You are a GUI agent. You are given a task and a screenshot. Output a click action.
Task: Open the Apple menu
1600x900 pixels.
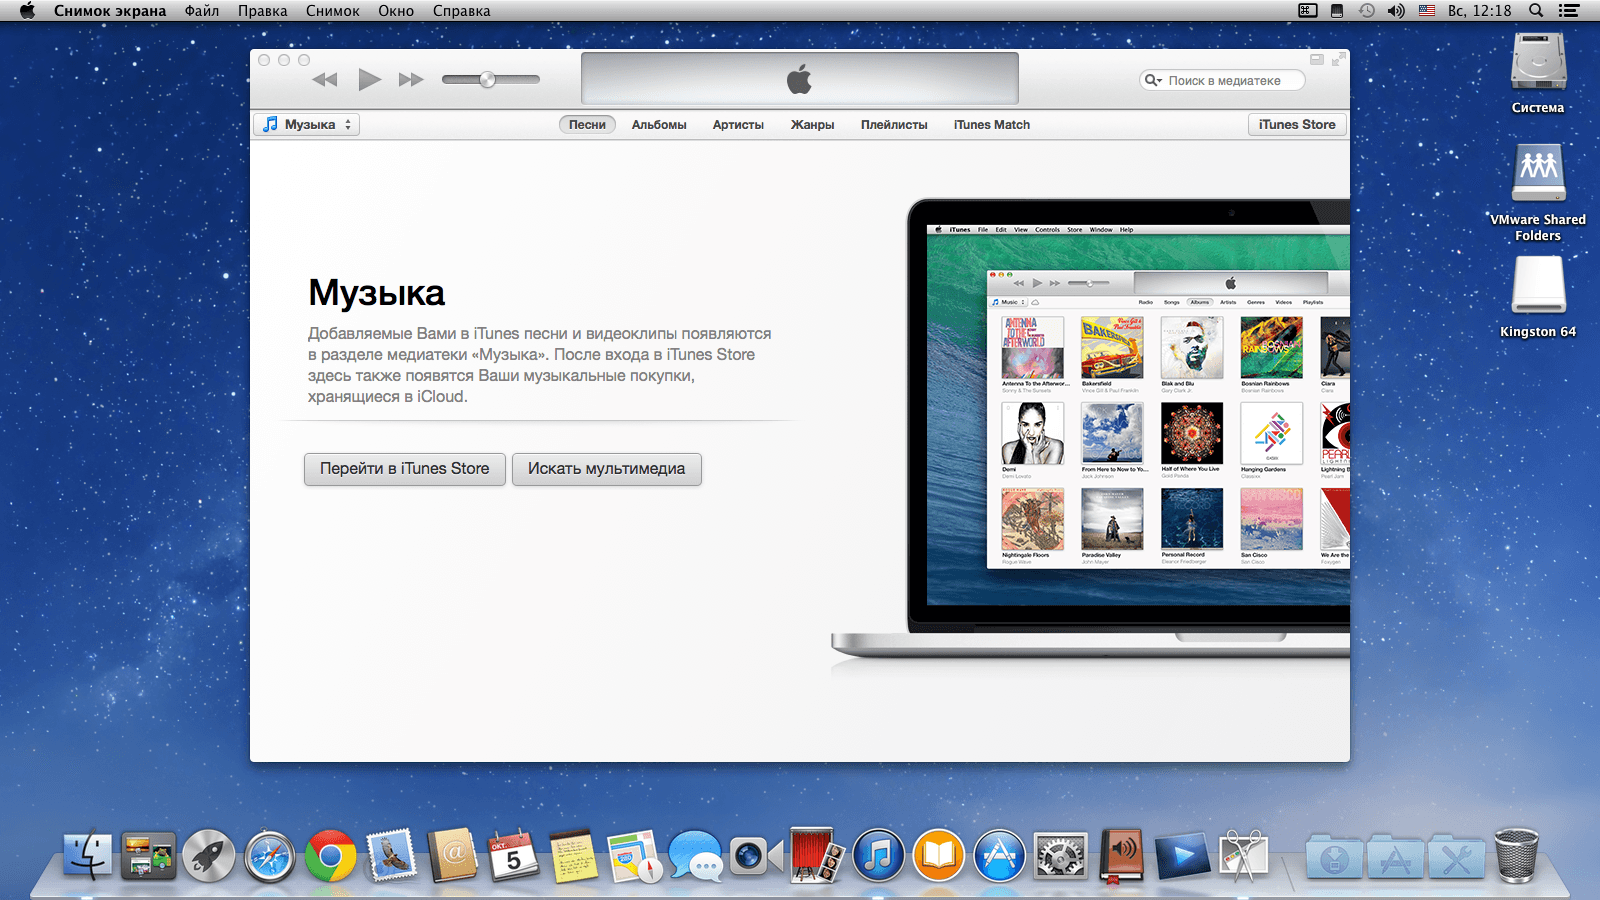(27, 11)
